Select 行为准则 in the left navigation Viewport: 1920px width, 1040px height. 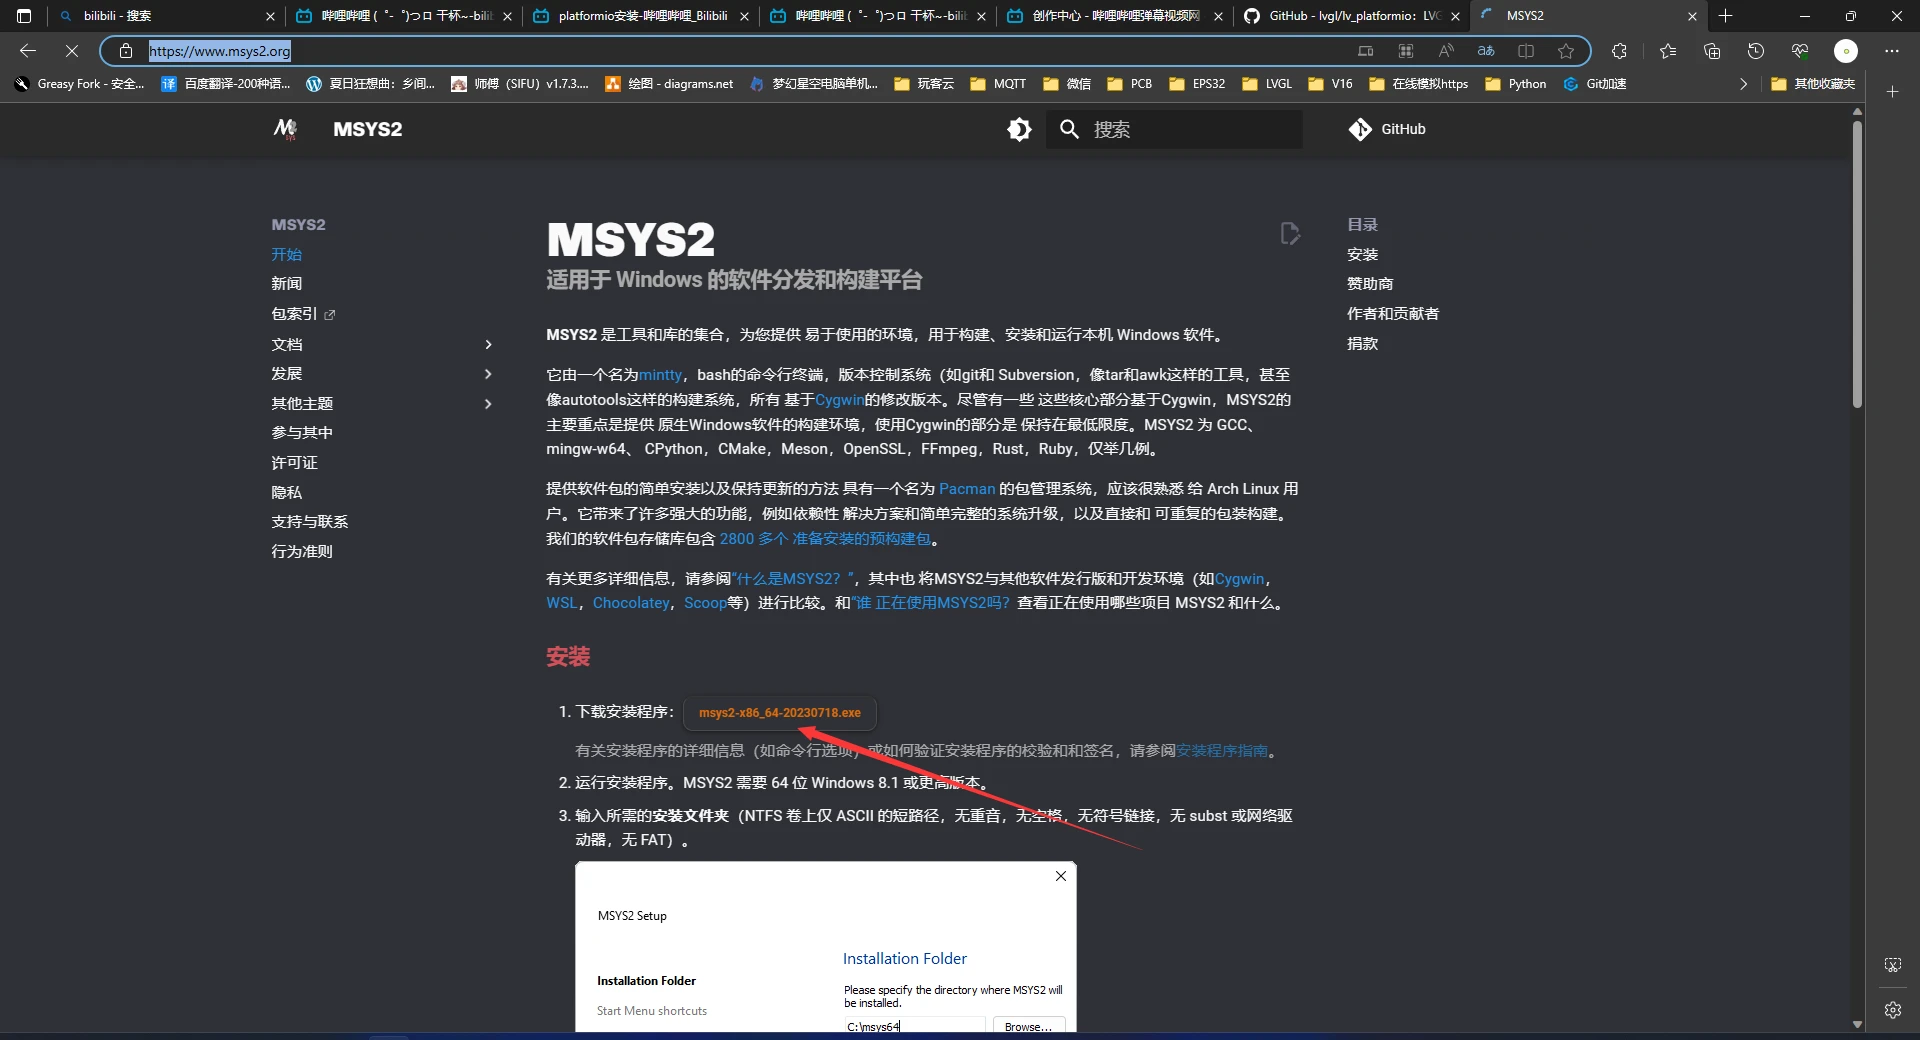point(302,552)
